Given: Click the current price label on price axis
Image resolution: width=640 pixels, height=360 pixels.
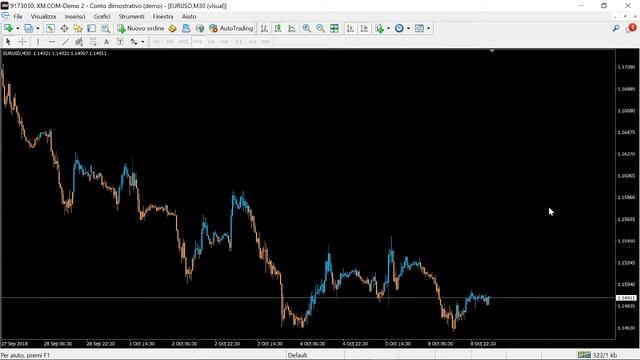Looking at the screenshot, I should pos(626,298).
